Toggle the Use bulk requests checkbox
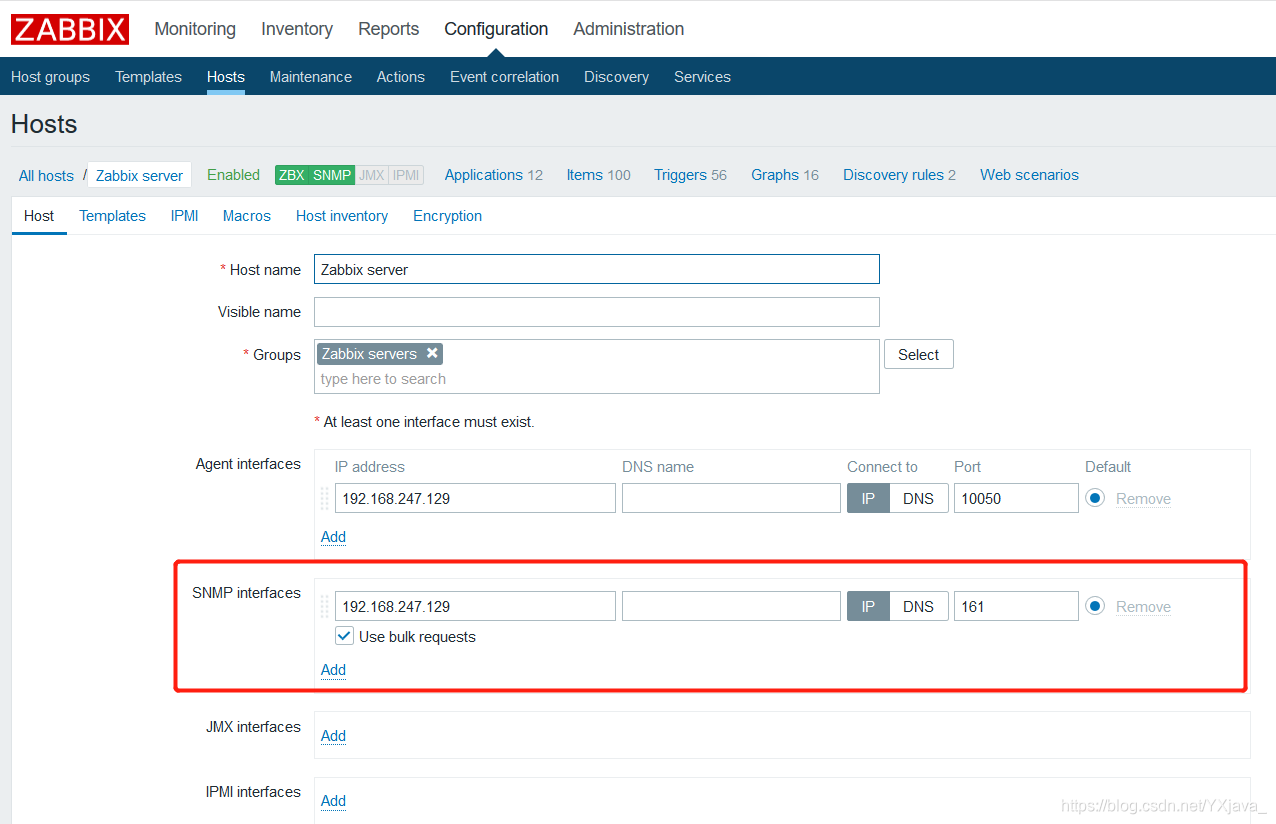1276x824 pixels. (344, 636)
